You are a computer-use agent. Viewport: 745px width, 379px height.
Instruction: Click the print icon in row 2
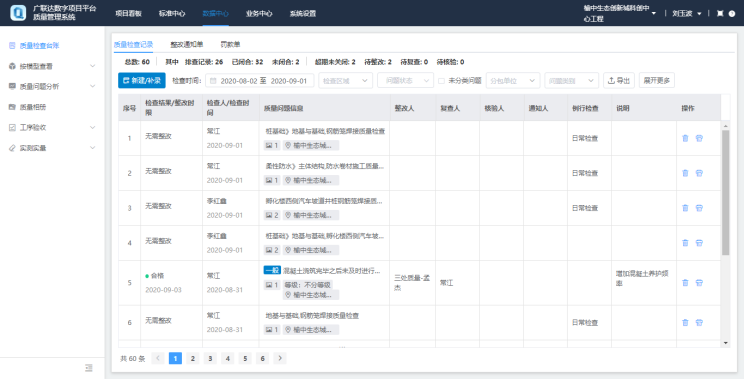click(x=699, y=173)
